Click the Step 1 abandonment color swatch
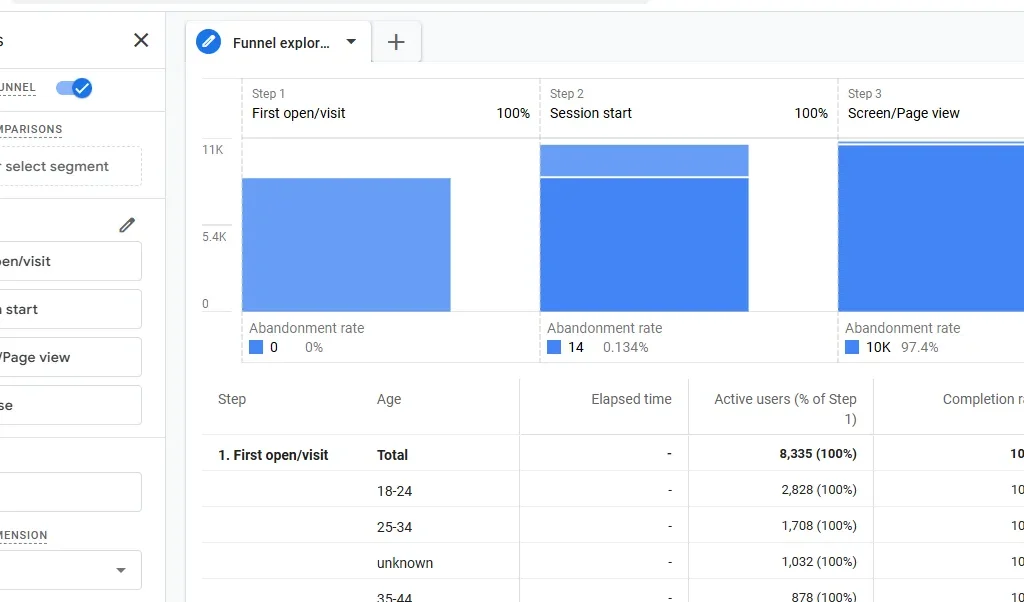 click(x=256, y=347)
